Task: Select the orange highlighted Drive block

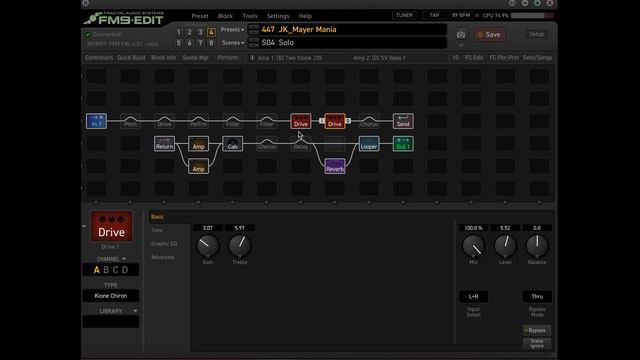Action: 335,121
